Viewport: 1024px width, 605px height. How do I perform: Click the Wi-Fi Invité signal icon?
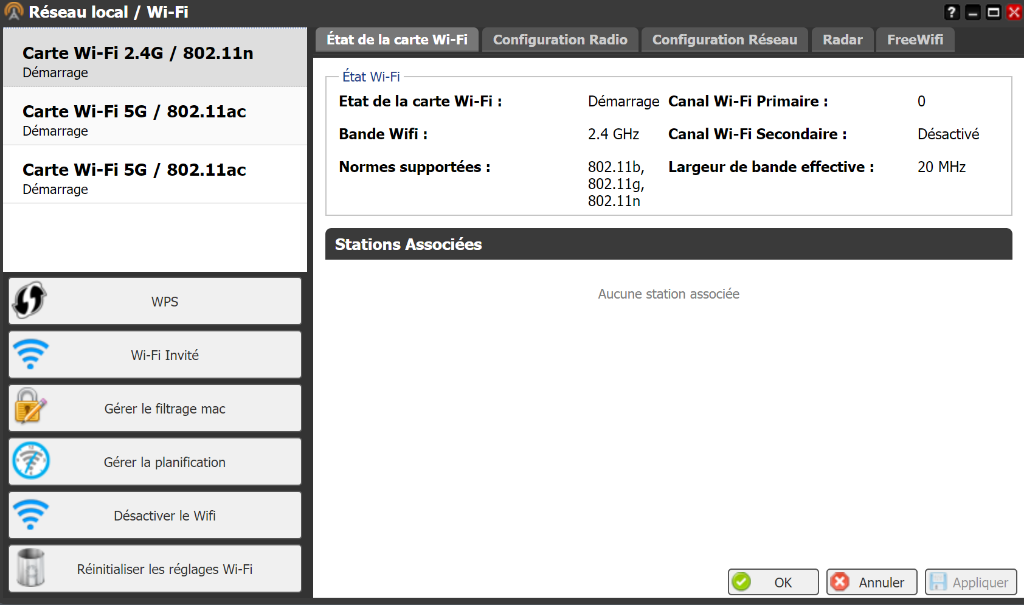[x=30, y=354]
